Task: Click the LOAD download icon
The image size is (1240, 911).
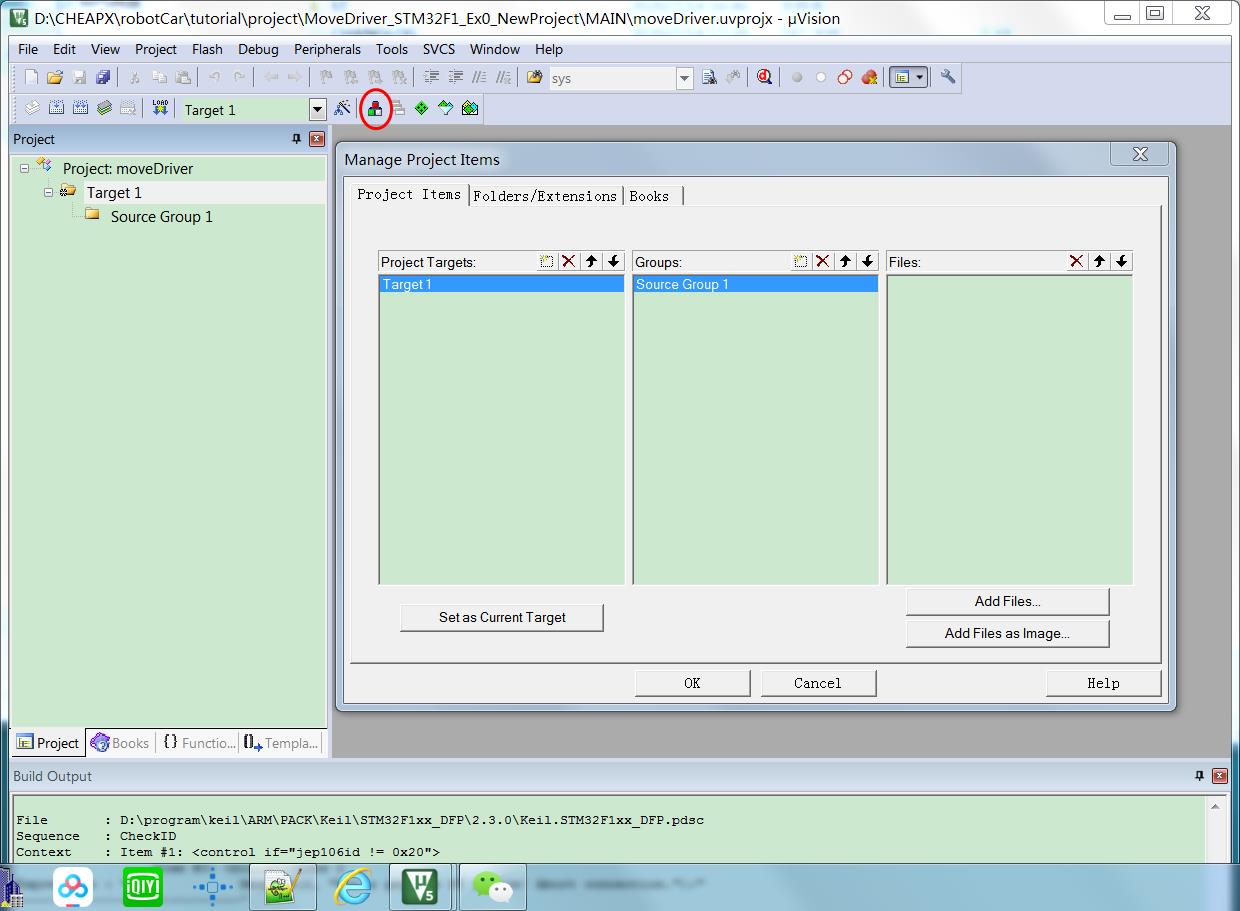Action: (x=160, y=108)
